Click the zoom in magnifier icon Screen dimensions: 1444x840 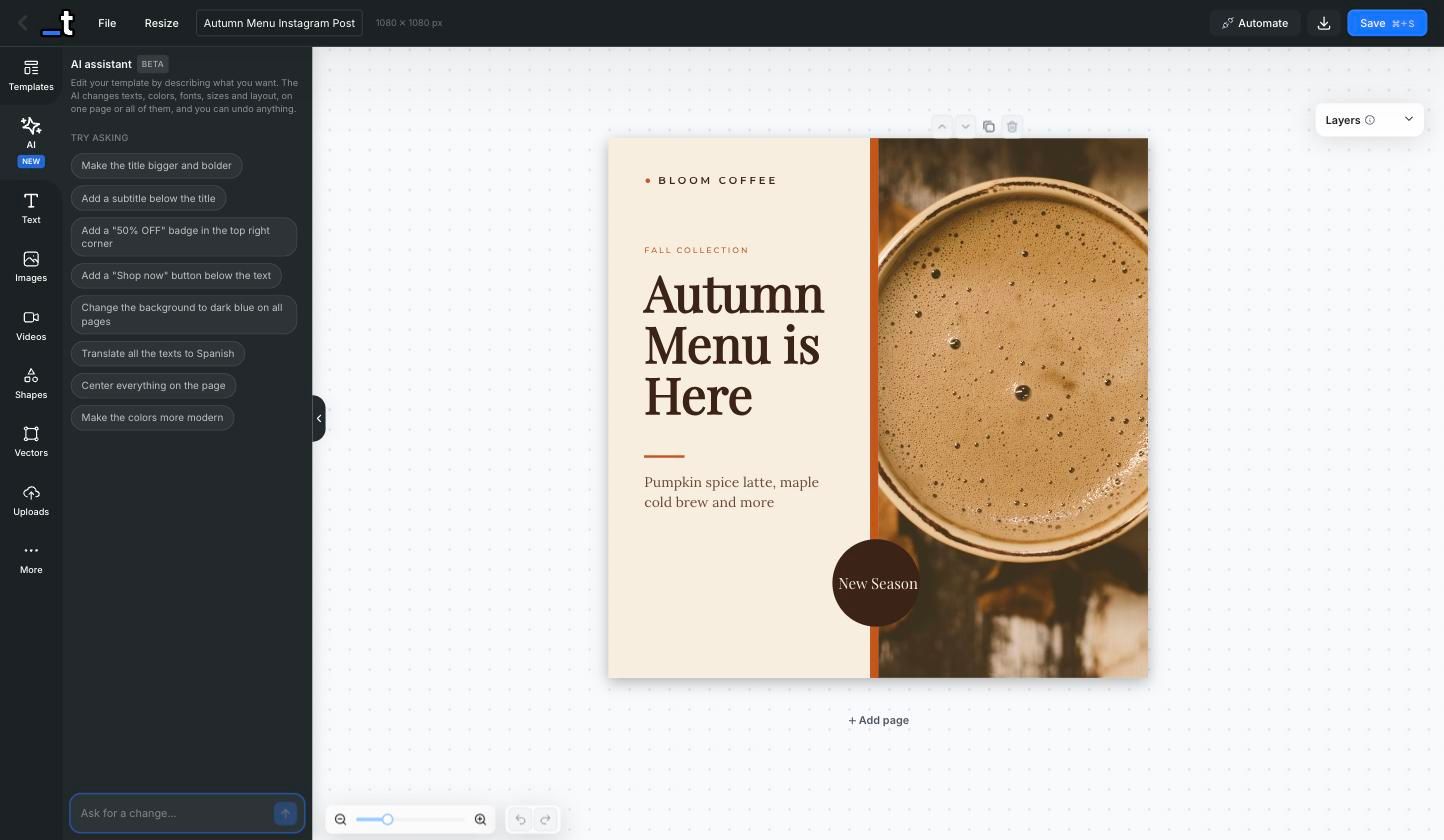tap(480, 820)
